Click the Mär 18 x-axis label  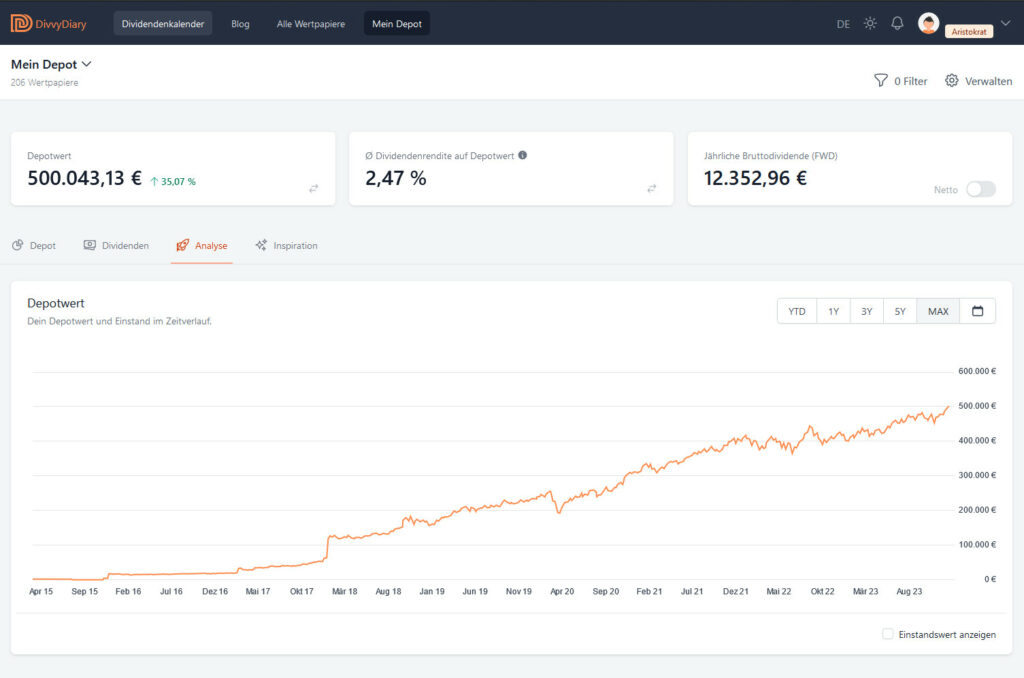(x=344, y=591)
